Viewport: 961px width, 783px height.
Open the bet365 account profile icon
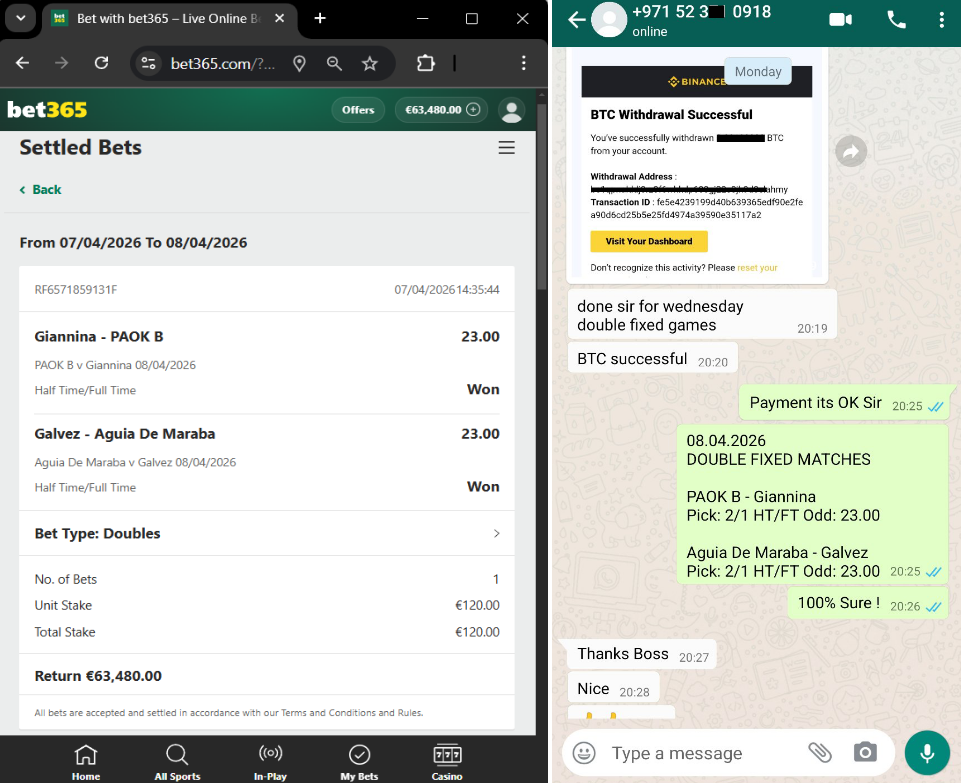(x=512, y=110)
